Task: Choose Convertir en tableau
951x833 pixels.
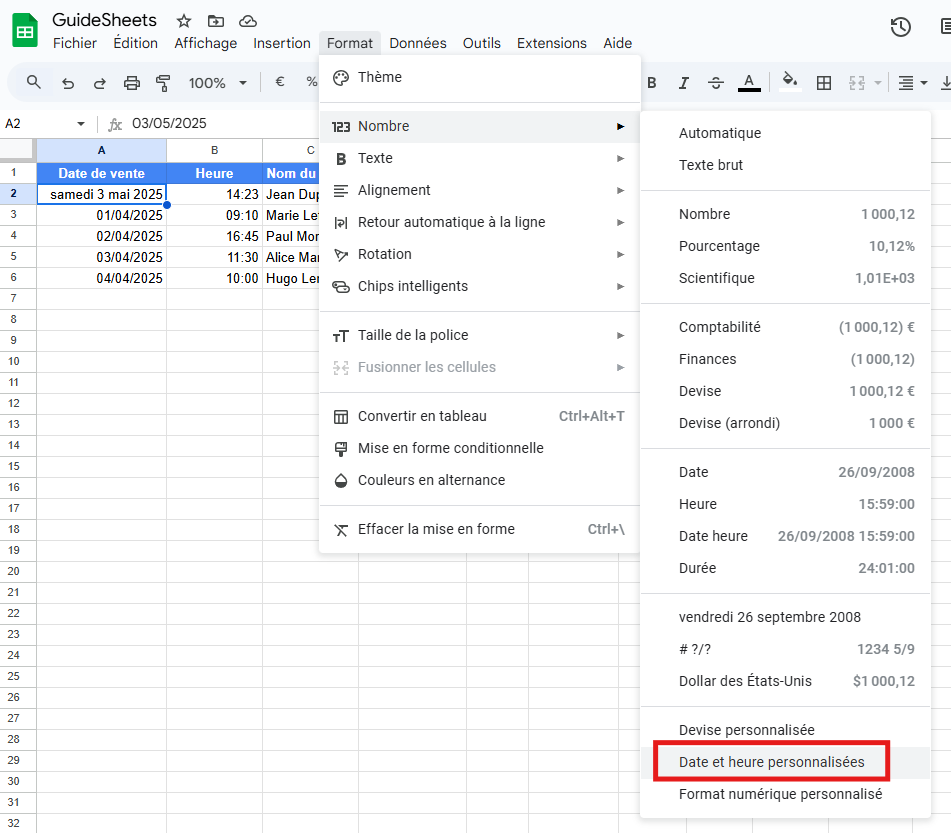Action: click(480, 416)
